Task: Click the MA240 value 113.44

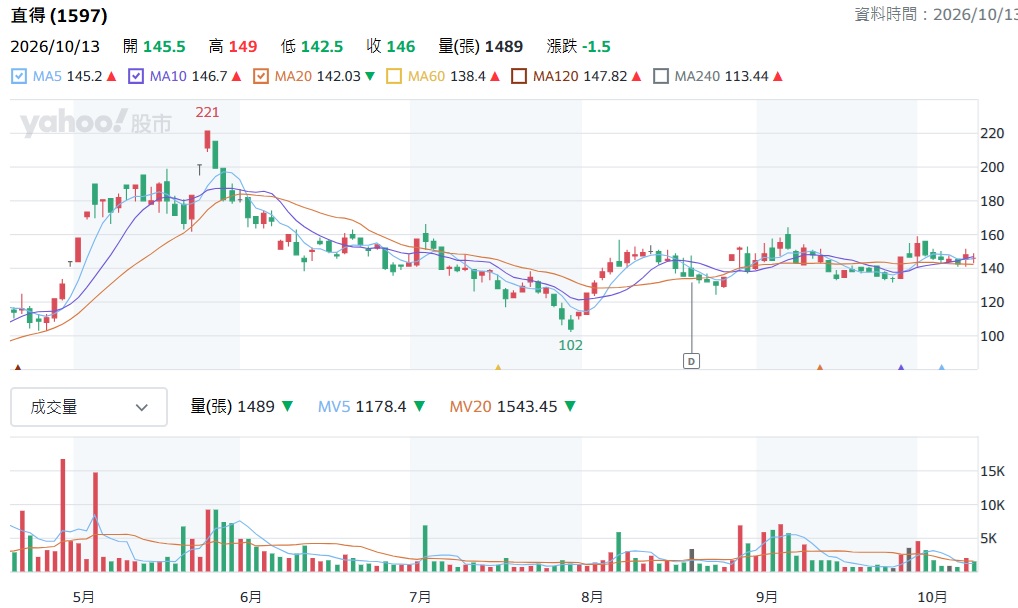Action: point(747,77)
